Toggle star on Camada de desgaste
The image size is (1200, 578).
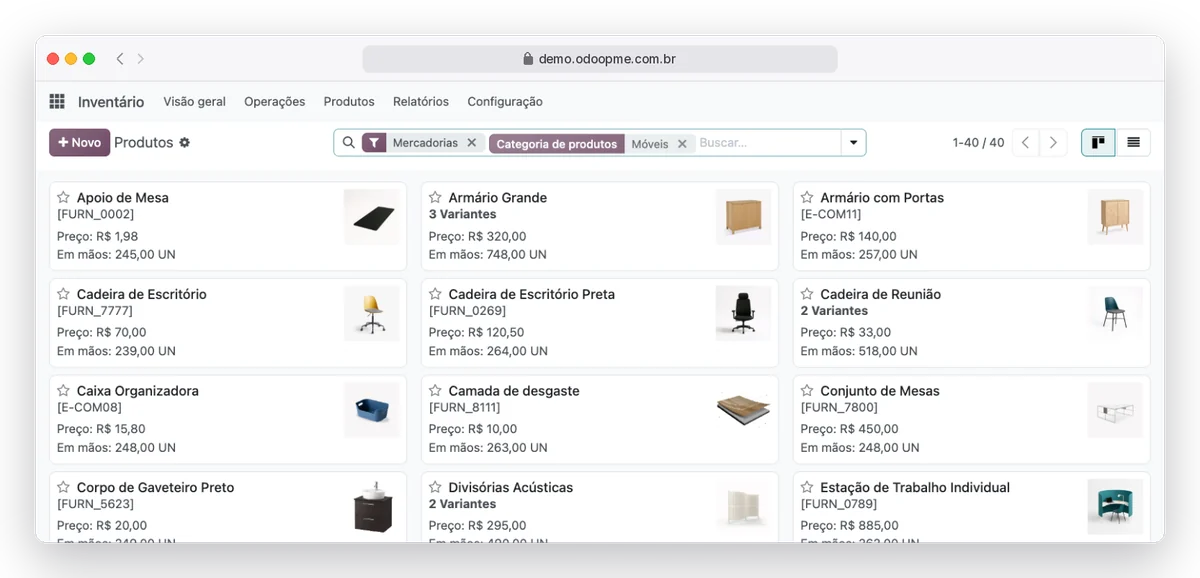tap(435, 391)
